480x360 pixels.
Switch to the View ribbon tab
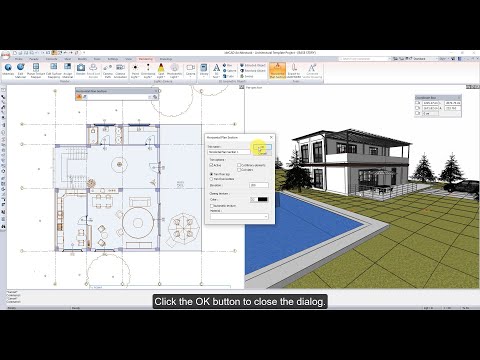128,59
